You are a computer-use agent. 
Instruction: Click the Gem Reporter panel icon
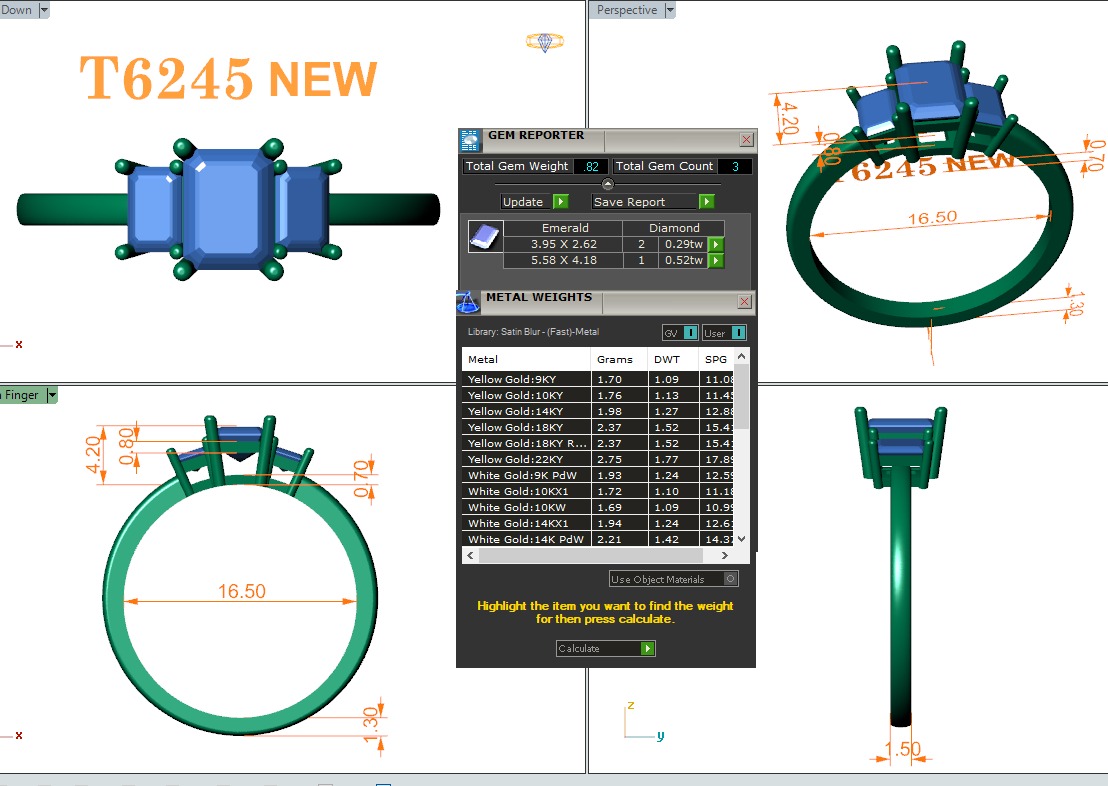[x=470, y=140]
